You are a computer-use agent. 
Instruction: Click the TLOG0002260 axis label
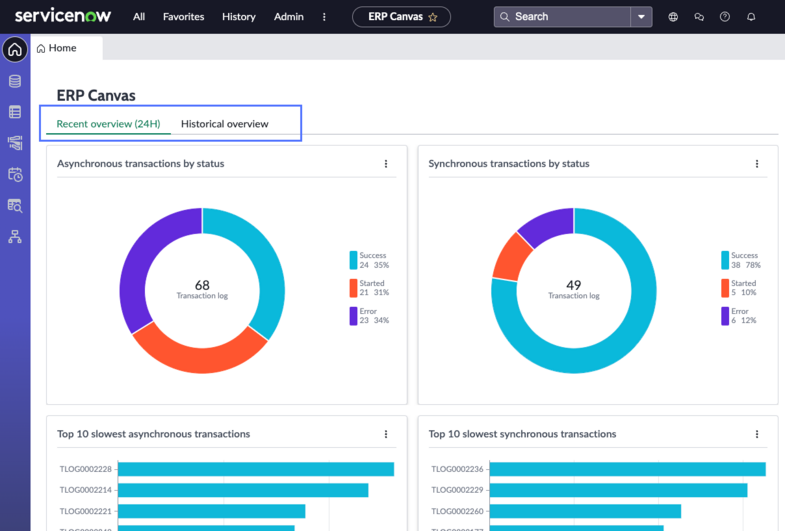(x=457, y=511)
